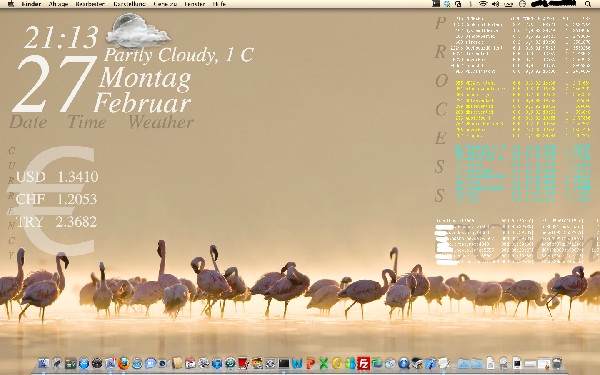
Task: Open the Fenster menu
Action: (195, 4)
